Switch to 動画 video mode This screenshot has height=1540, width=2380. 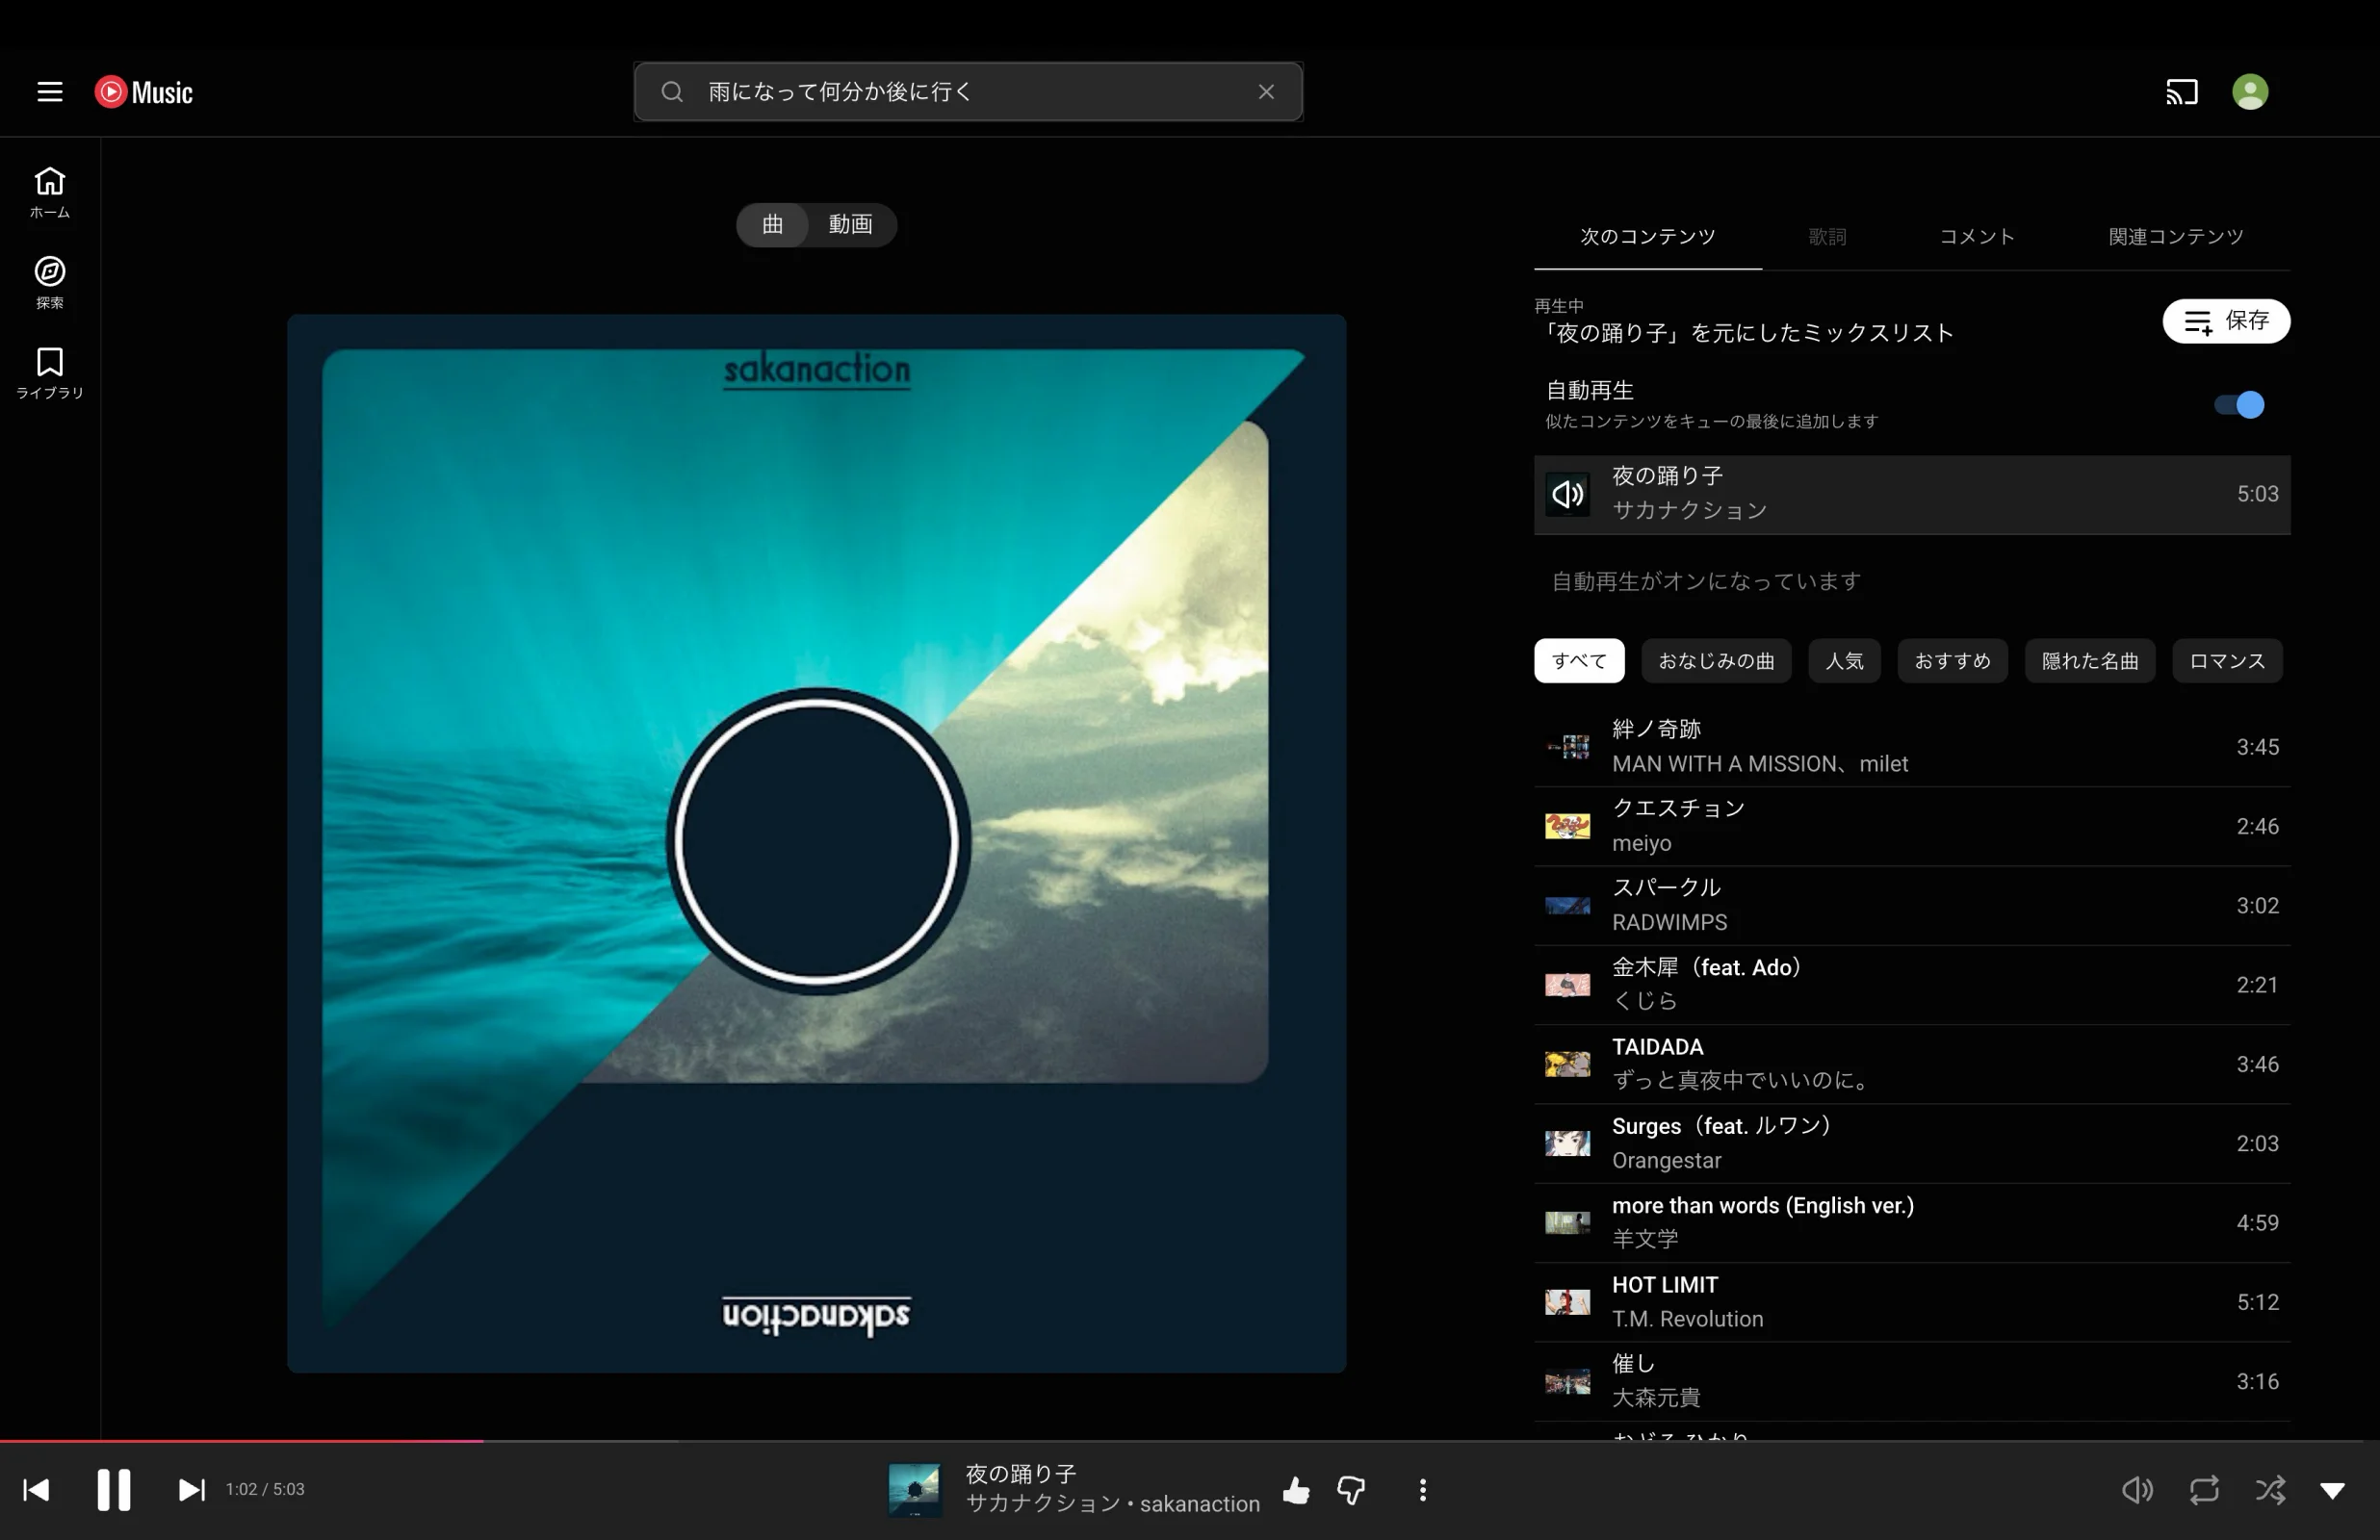[x=850, y=224]
